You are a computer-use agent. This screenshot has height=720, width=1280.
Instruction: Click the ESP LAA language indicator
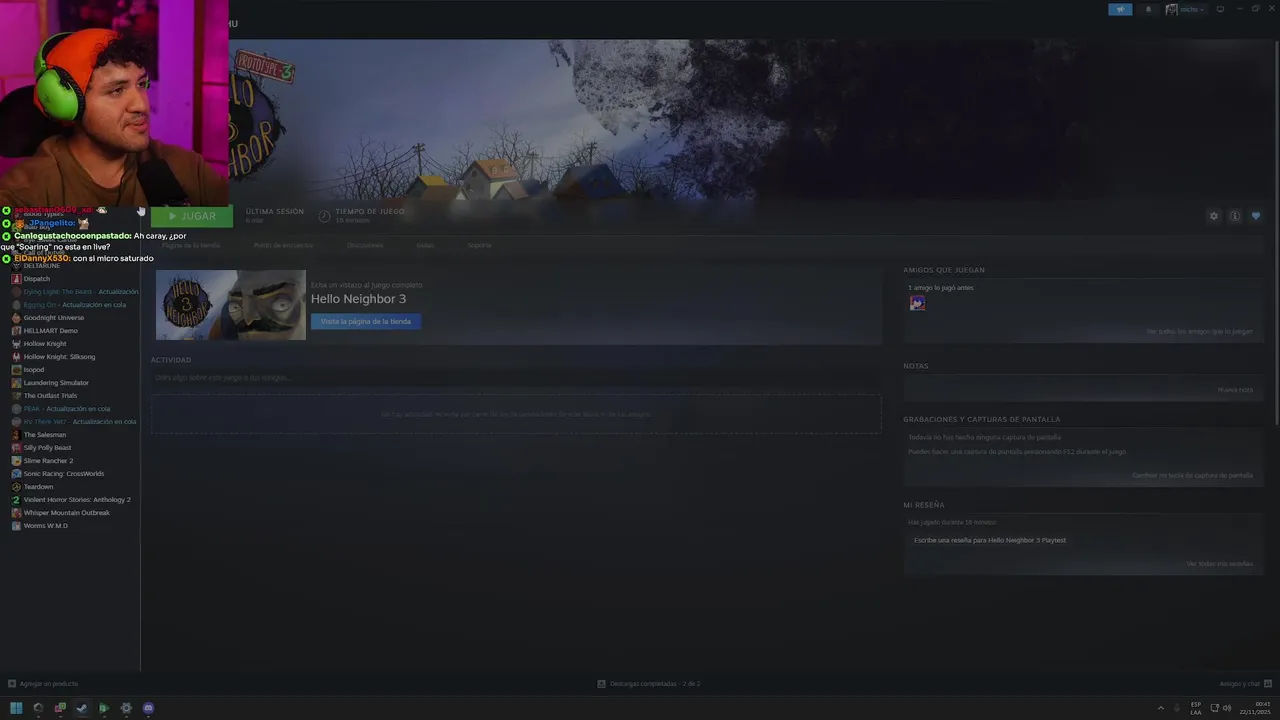click(x=1196, y=708)
